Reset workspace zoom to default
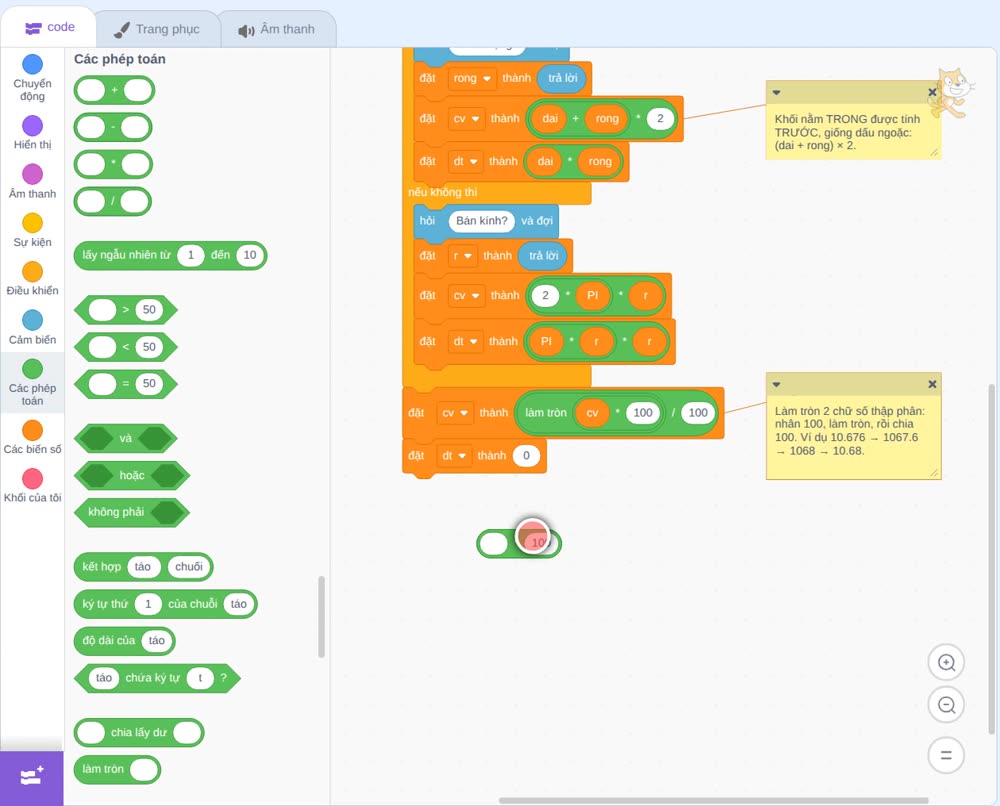This screenshot has width=1000, height=806. [x=946, y=755]
